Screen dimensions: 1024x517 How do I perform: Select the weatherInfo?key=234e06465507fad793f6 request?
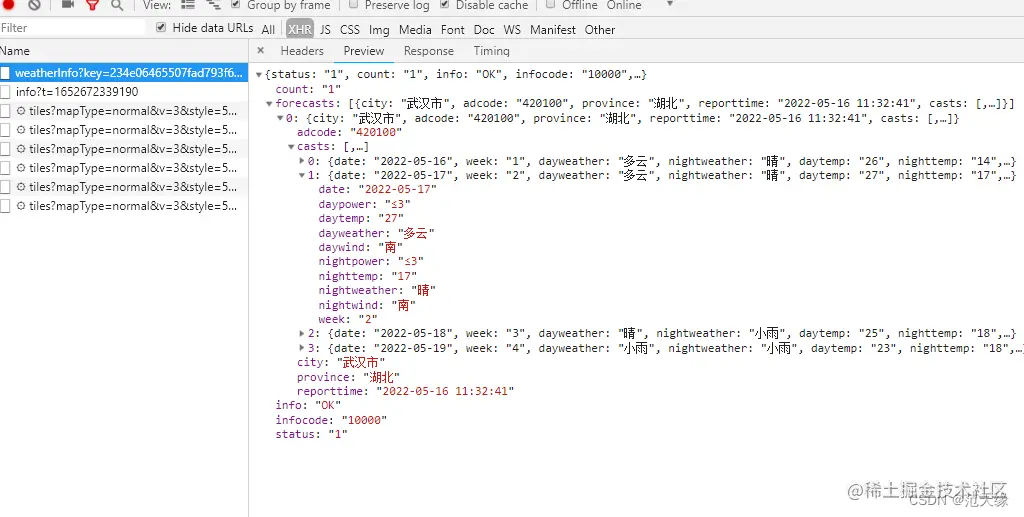[124, 73]
